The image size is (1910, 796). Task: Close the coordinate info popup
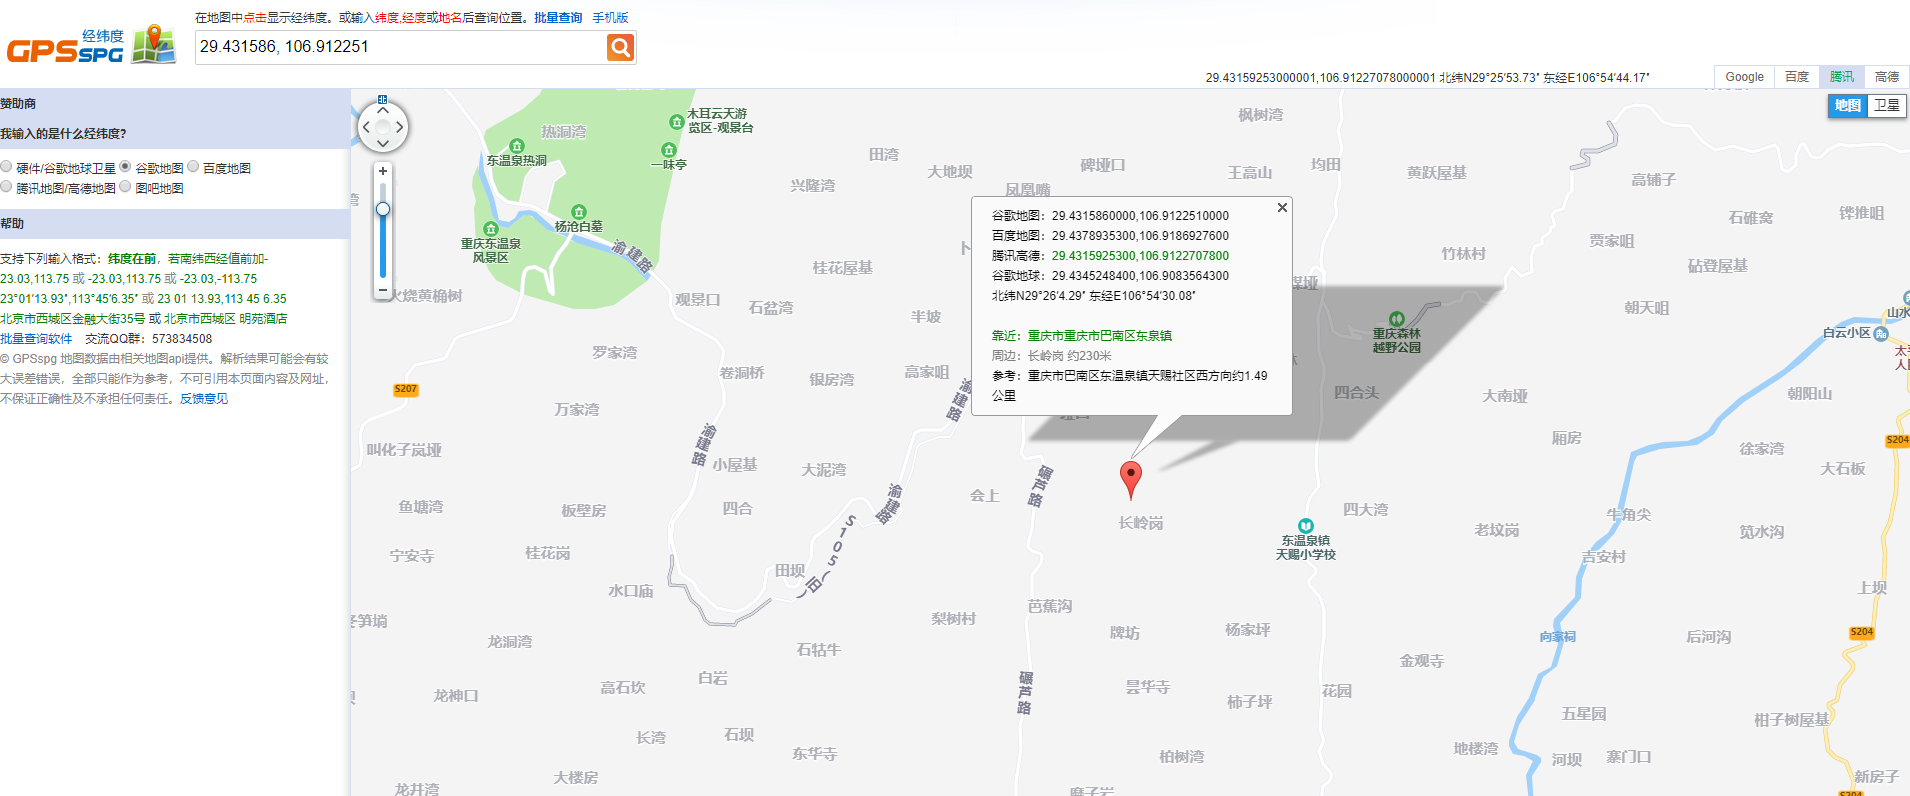click(1282, 207)
